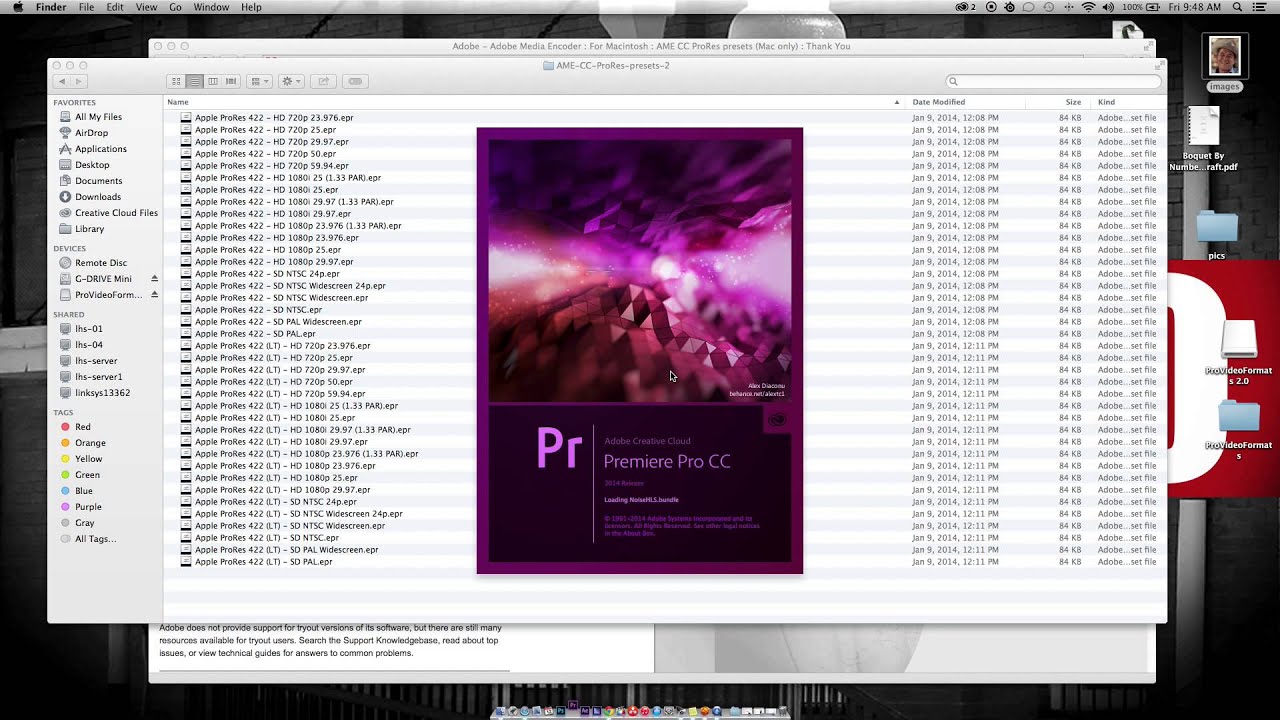Select the G-DRIVE Mini device
The width and height of the screenshot is (1280, 720).
(102, 279)
